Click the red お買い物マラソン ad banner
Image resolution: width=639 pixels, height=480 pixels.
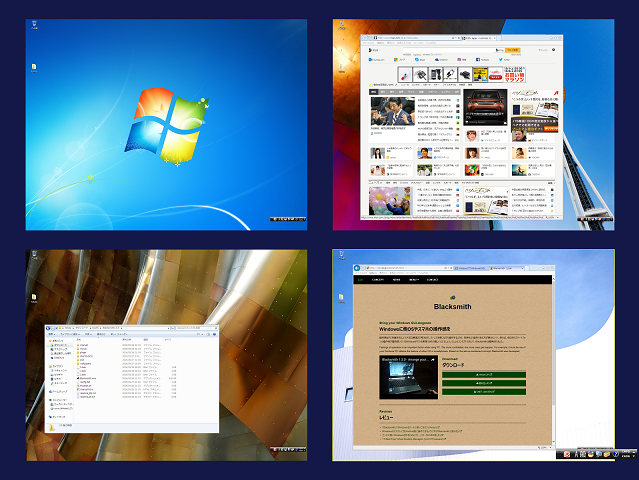point(514,75)
